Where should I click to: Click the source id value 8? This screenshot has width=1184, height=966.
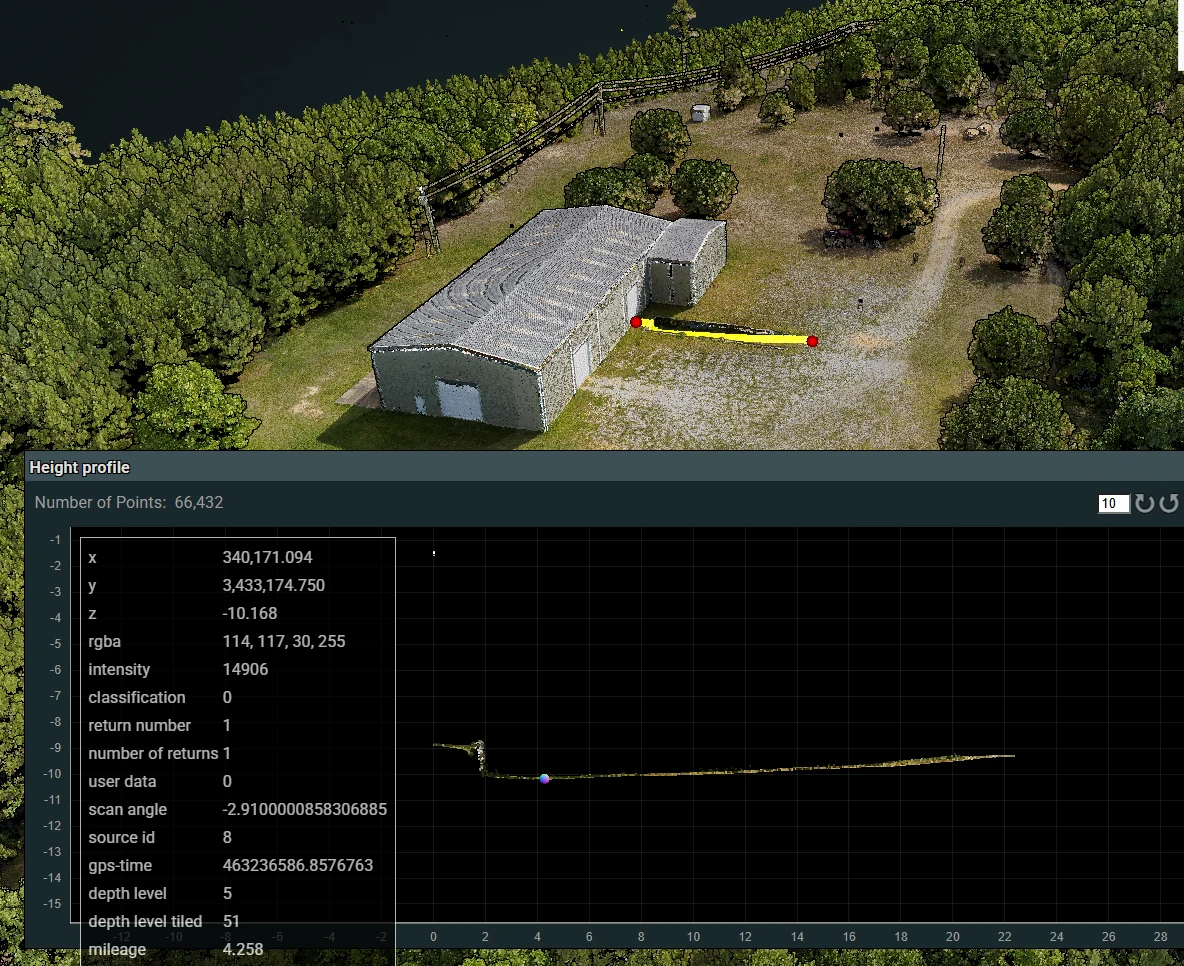[227, 838]
